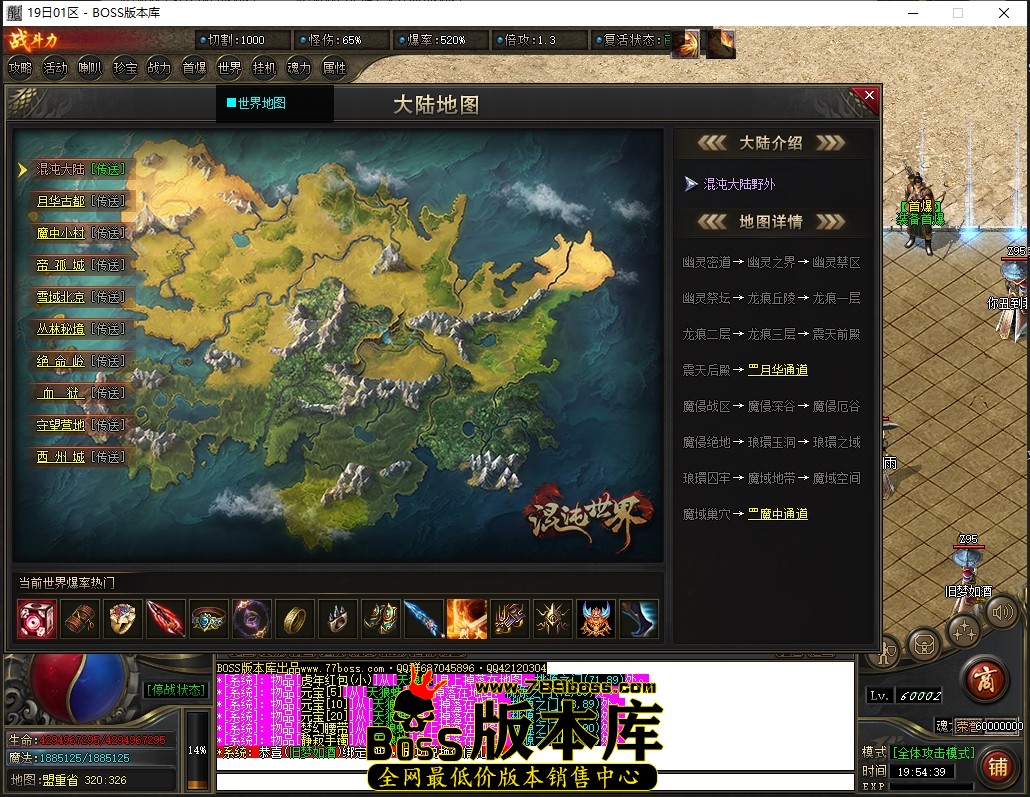Select the blue boots drop item
Viewport: 1030px width, 797px height.
[638, 619]
